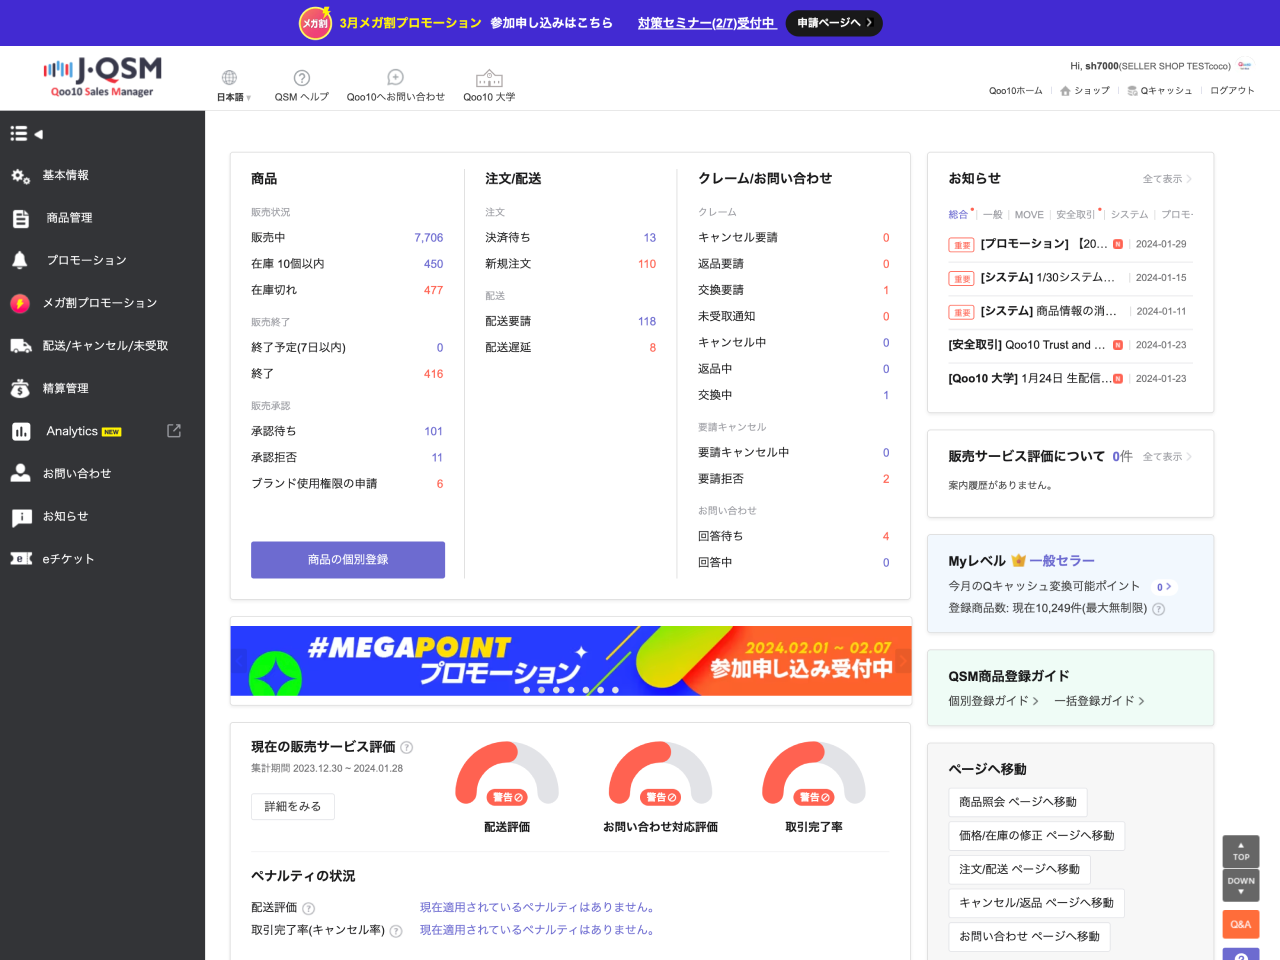
Task: Open 日本語 language dropdown
Action: coord(234,97)
